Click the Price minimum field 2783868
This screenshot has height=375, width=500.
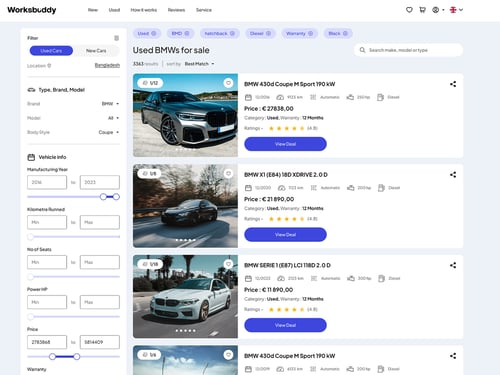click(47, 342)
